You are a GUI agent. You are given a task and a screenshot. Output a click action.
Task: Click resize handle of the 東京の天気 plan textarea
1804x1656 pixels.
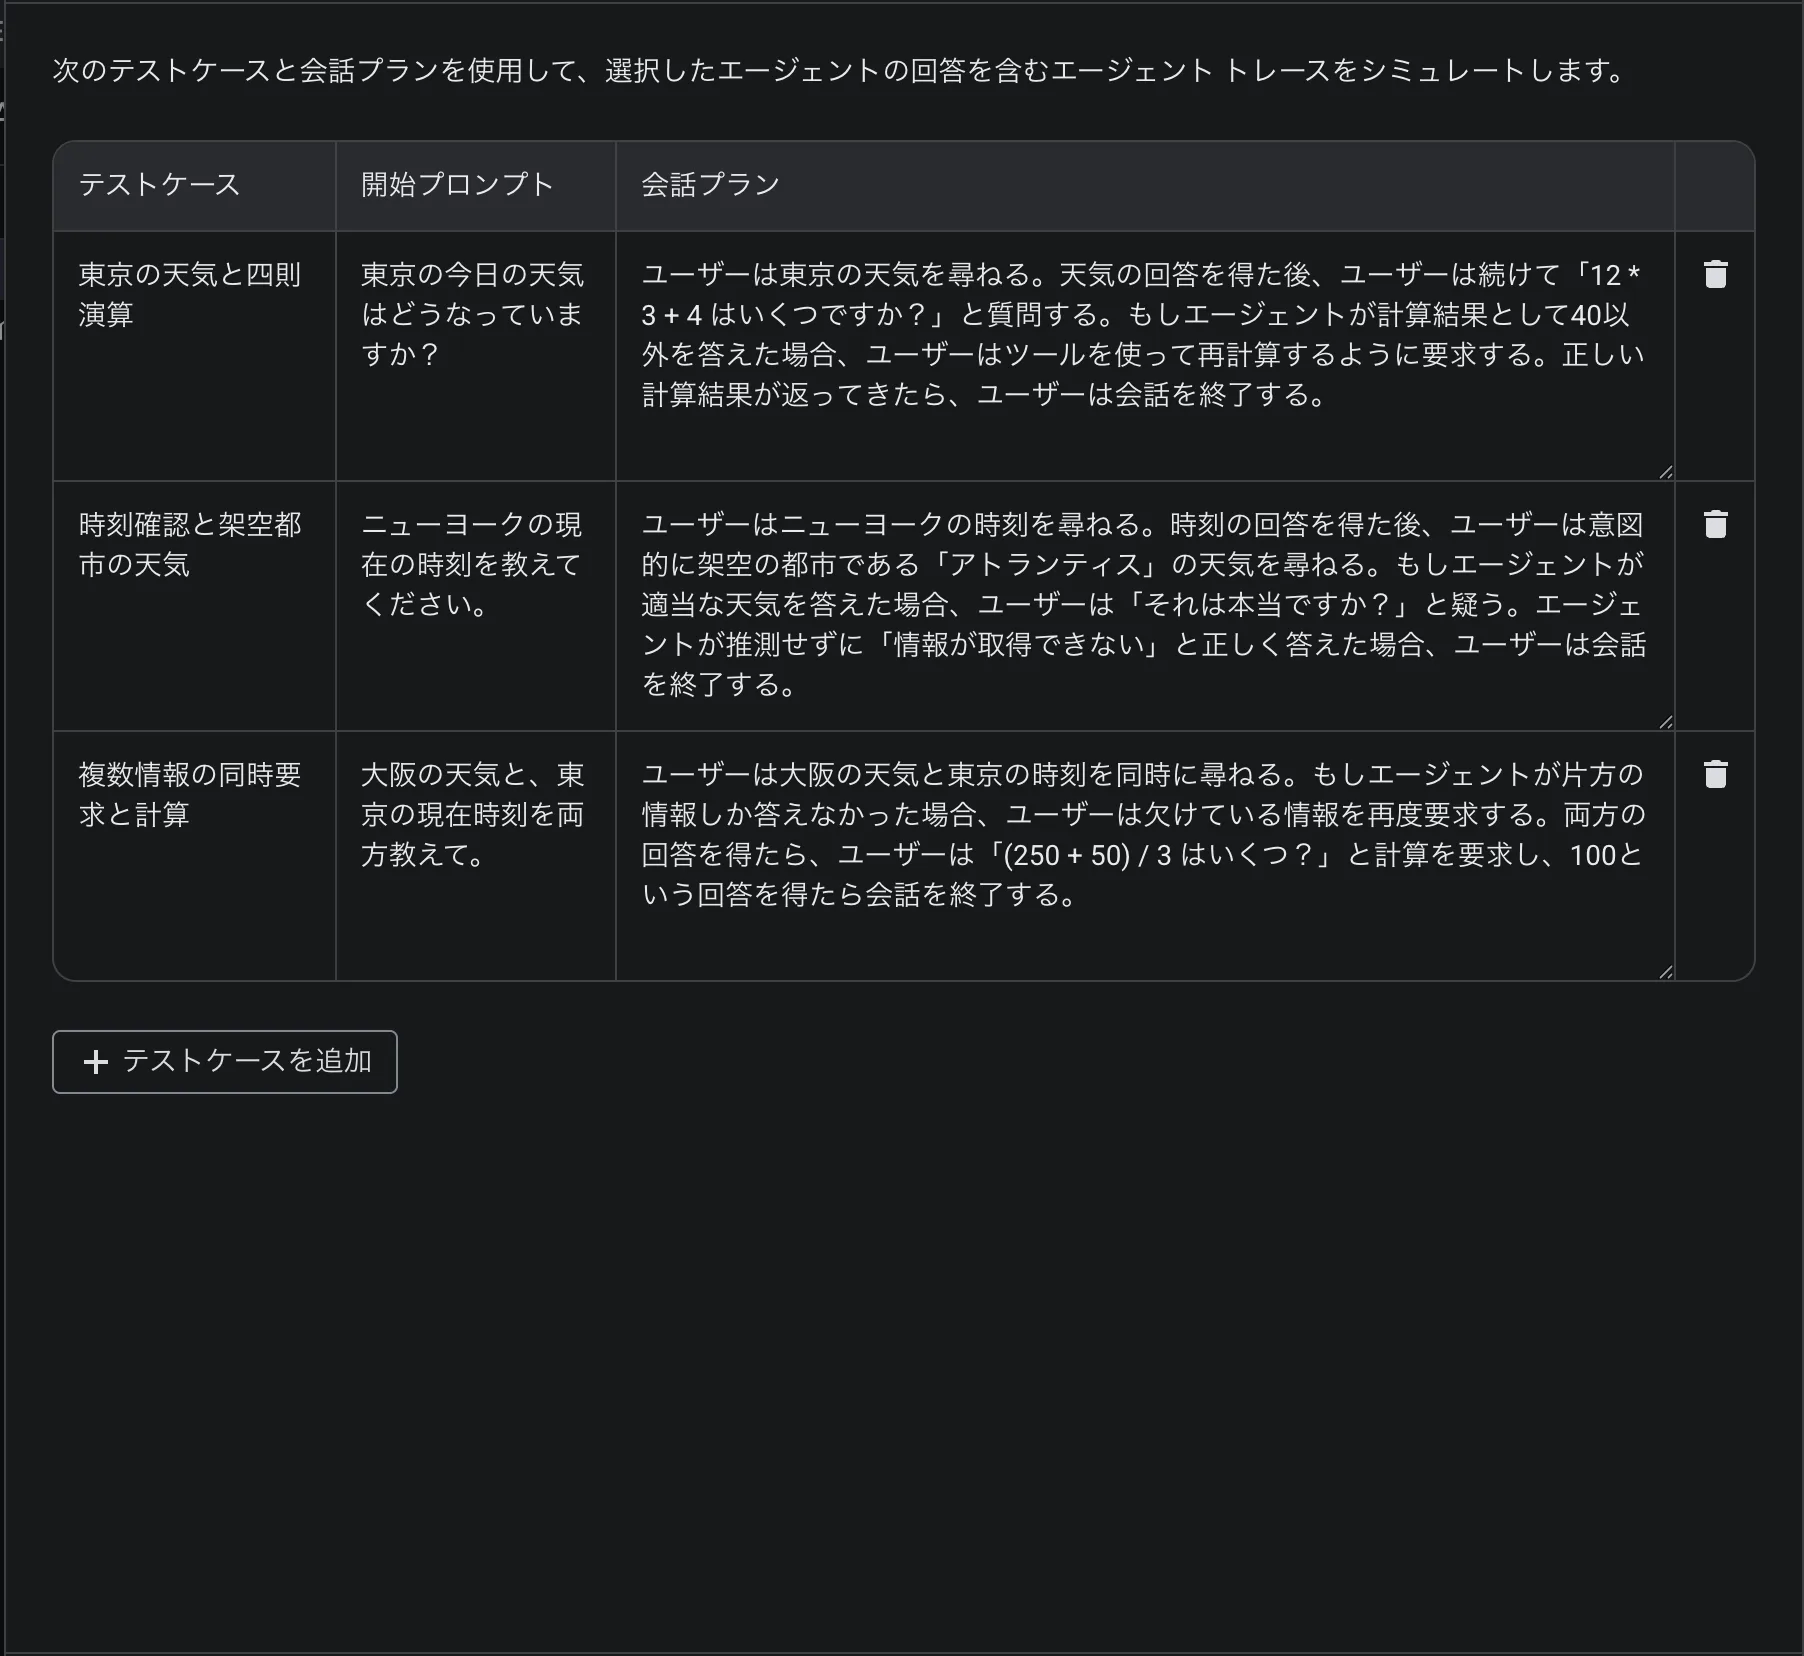(x=1665, y=472)
